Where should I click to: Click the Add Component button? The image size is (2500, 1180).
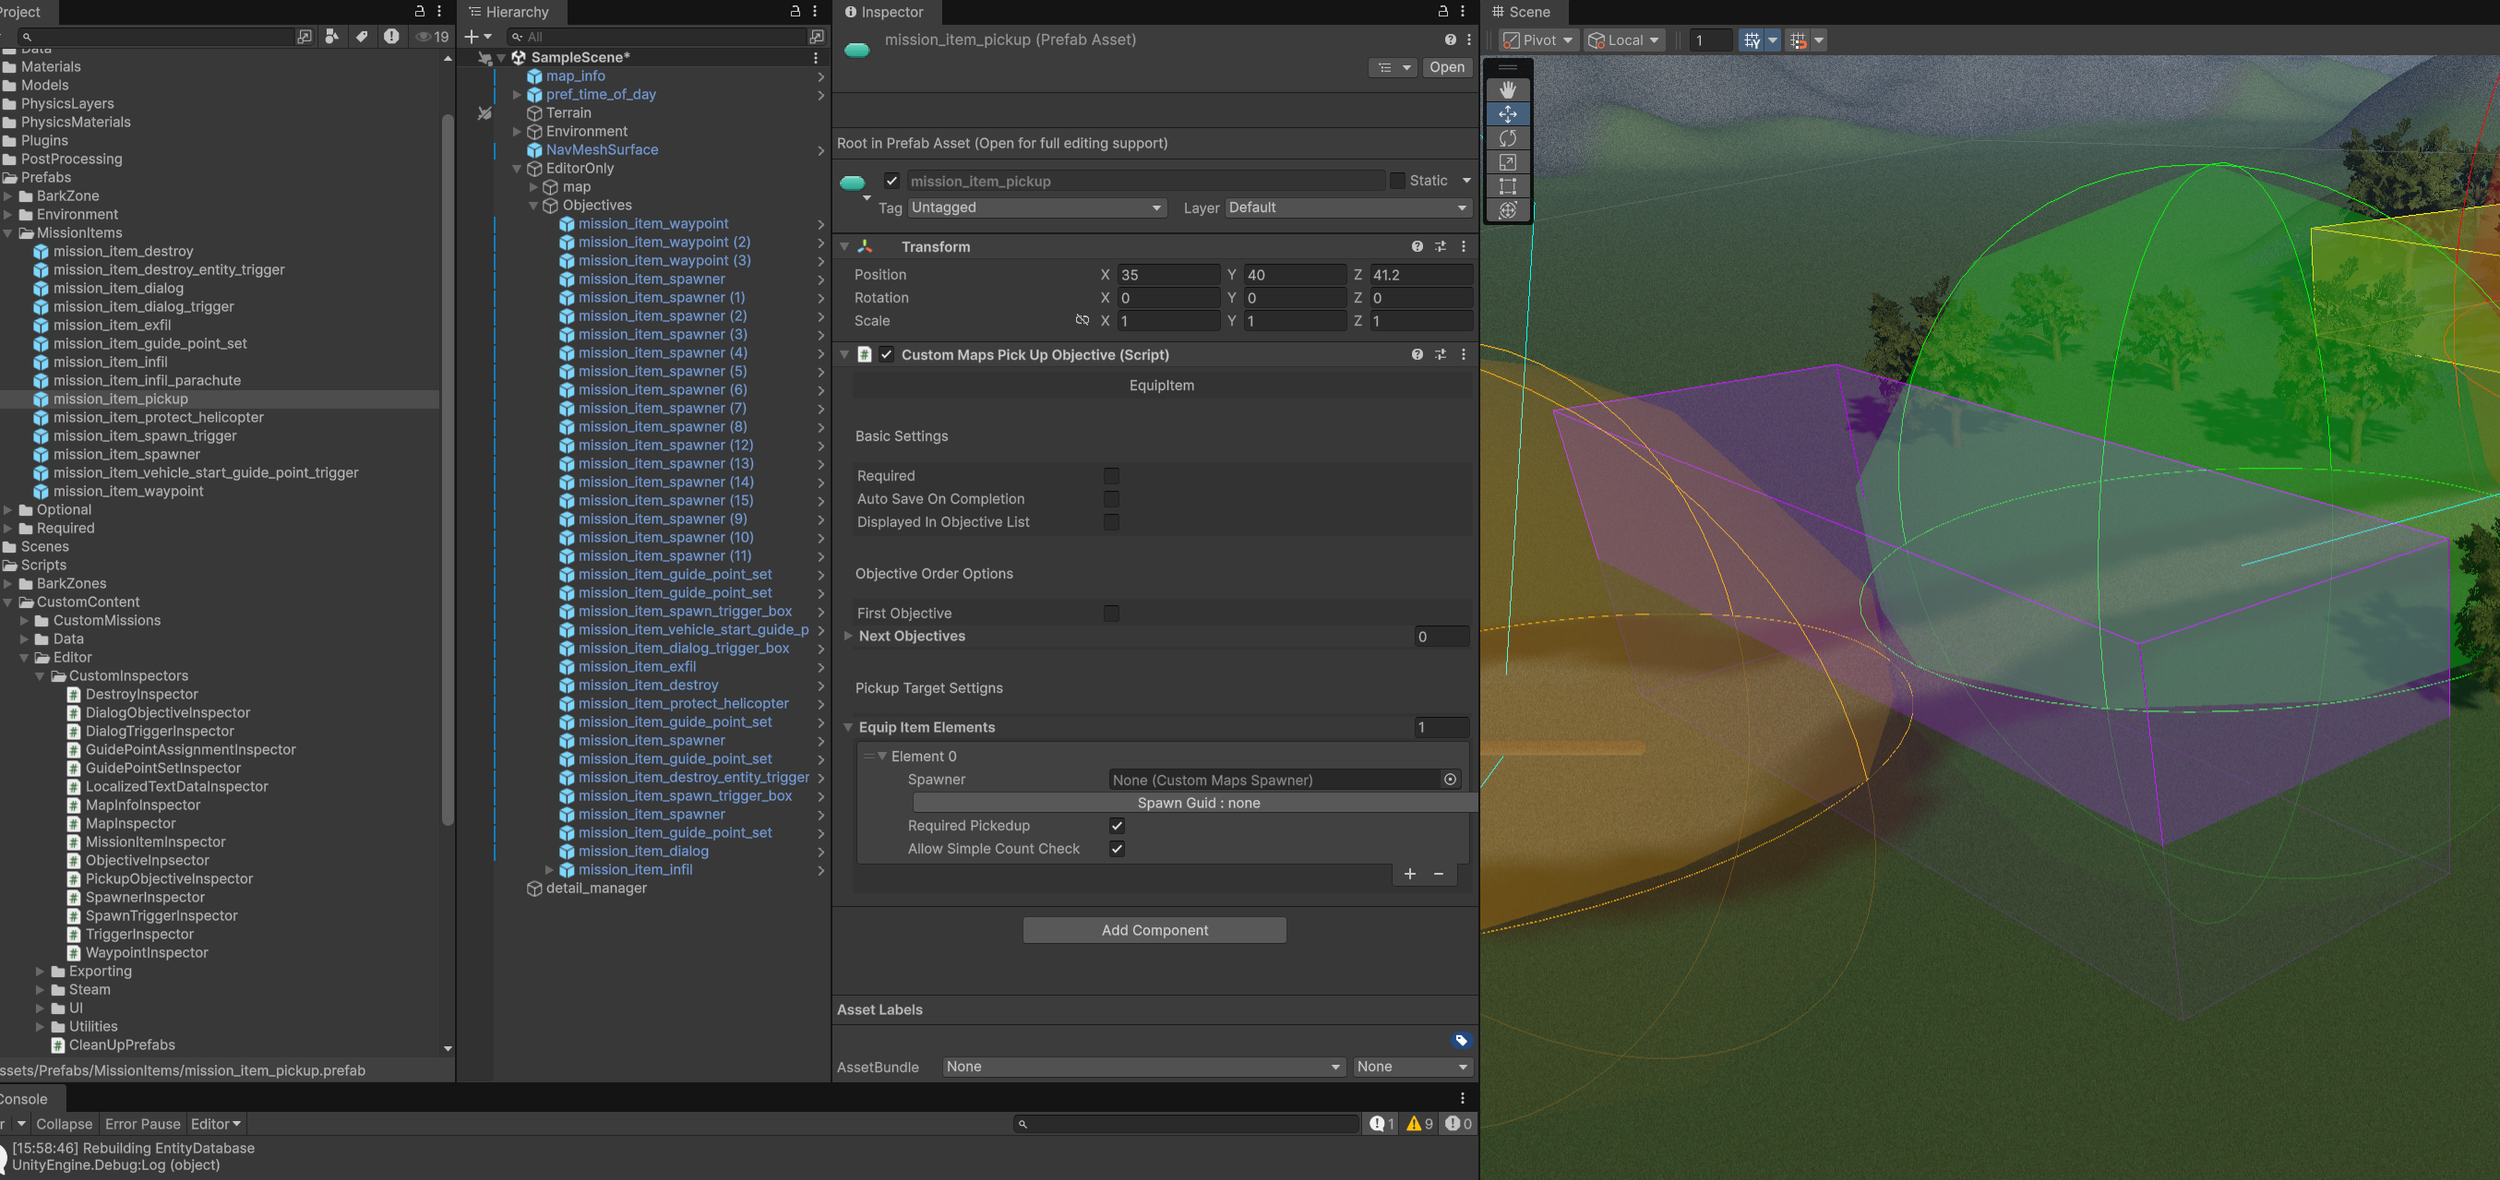pyautogui.click(x=1154, y=930)
